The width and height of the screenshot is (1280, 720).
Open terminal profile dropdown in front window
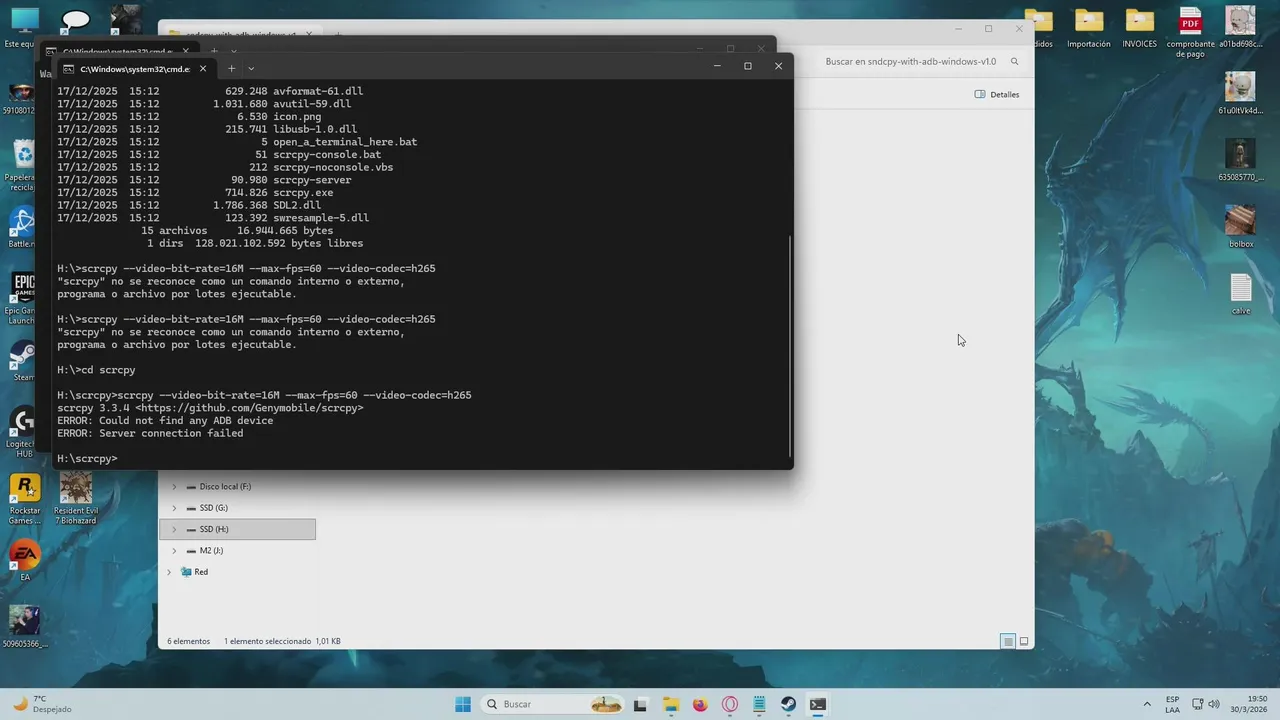pyautogui.click(x=251, y=68)
